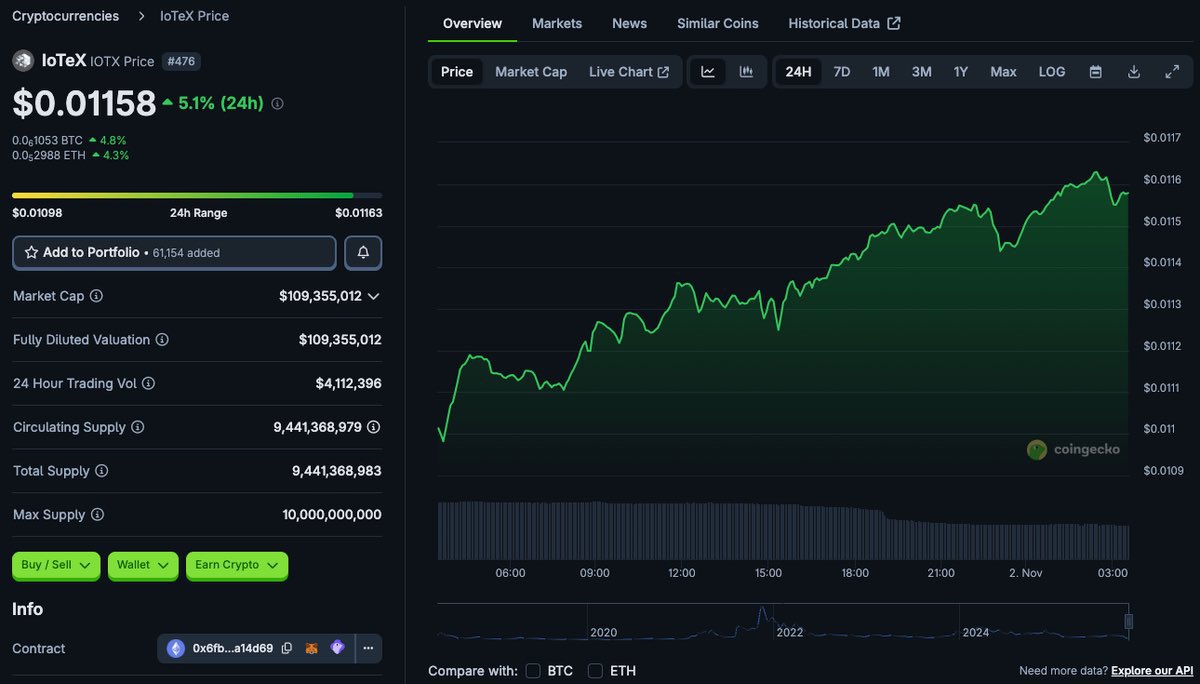Open the calendar date range picker
This screenshot has width=1200, height=684.
pos(1096,72)
